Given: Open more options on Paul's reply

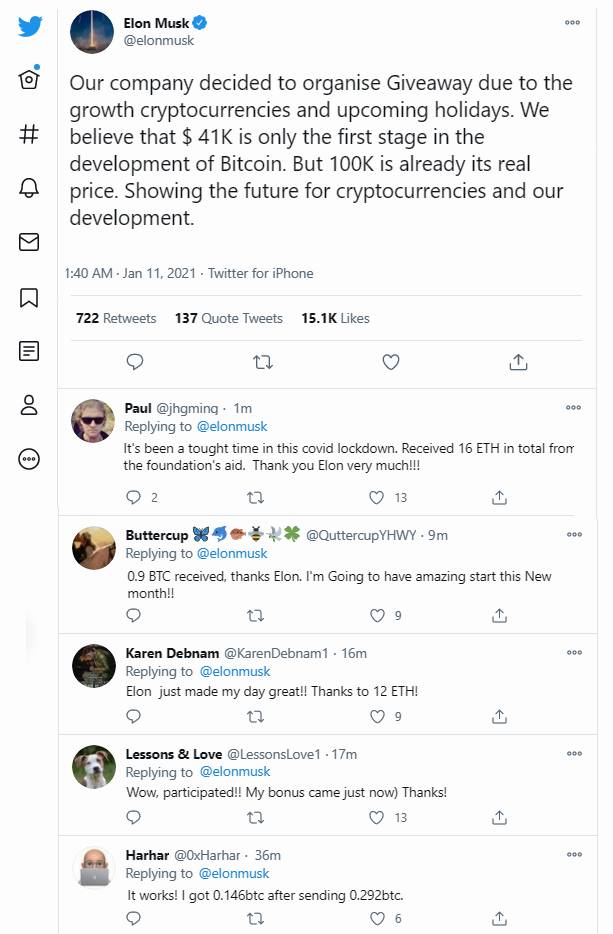Looking at the screenshot, I should tap(573, 407).
